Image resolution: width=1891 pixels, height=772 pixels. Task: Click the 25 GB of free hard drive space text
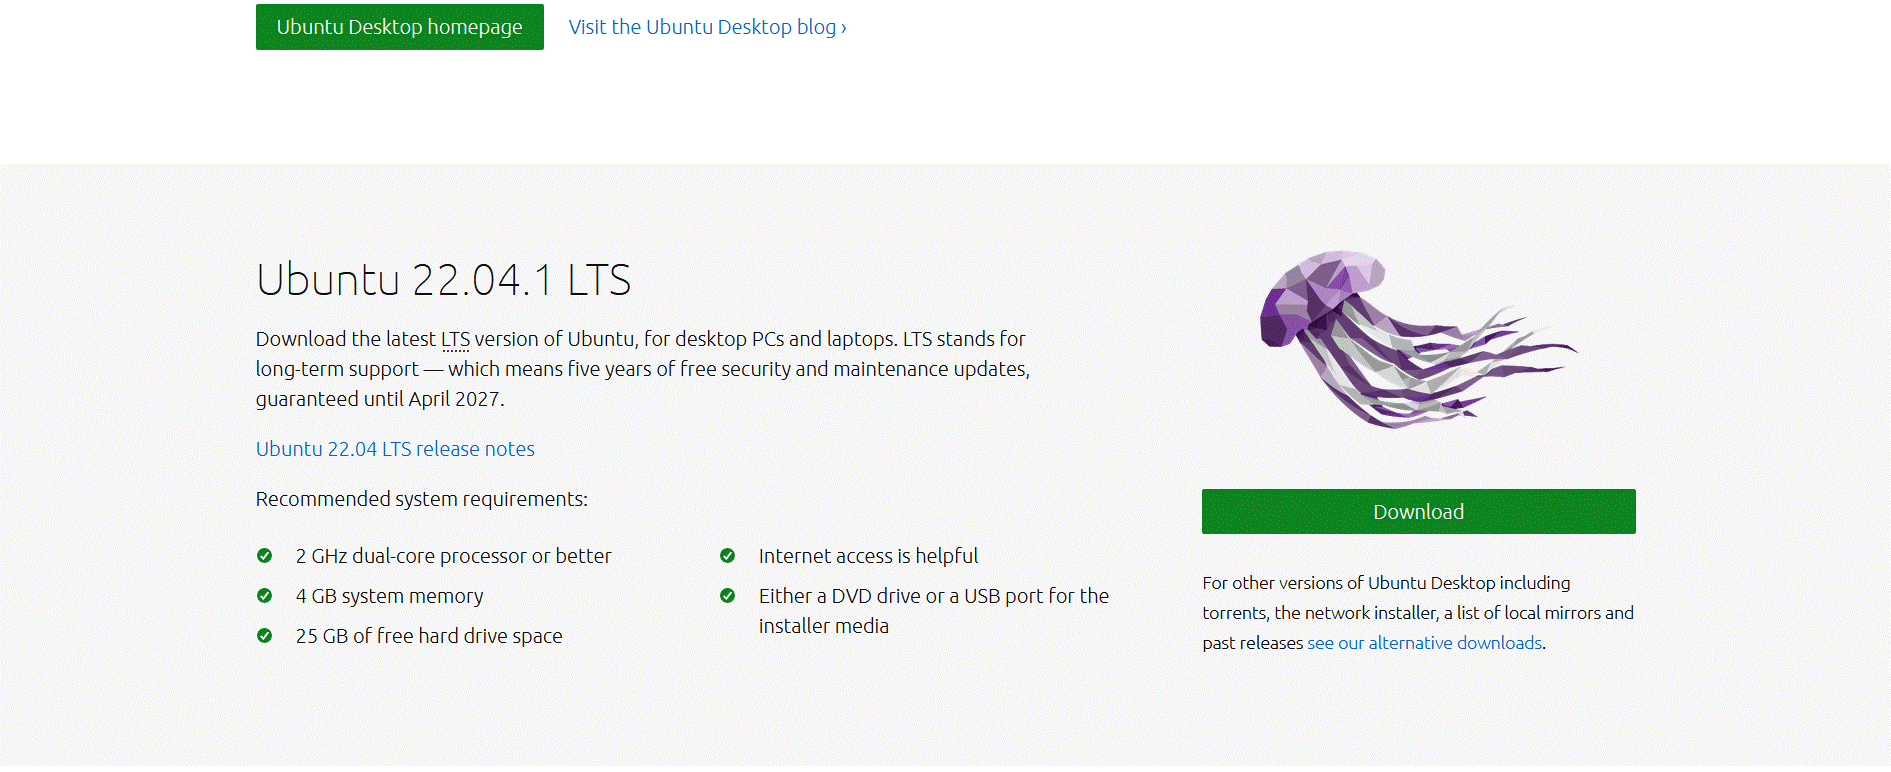point(429,636)
